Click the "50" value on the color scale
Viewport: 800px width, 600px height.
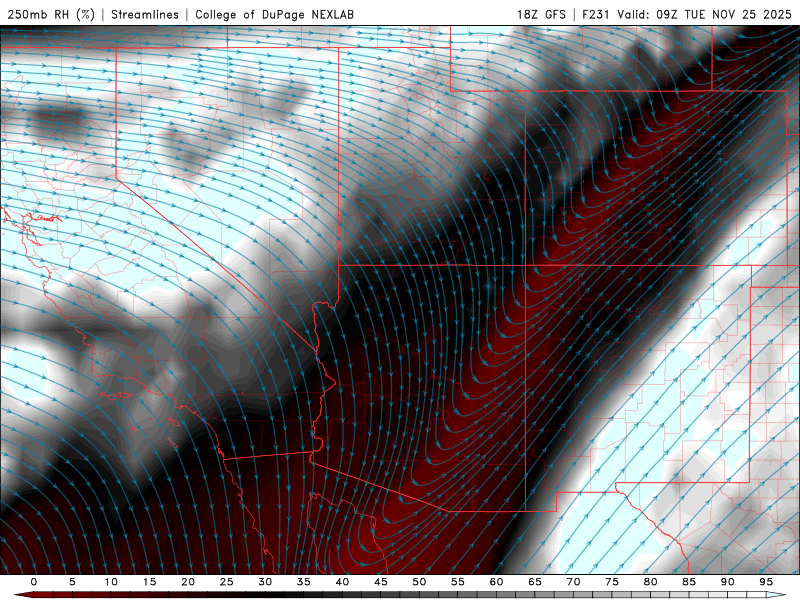(419, 582)
